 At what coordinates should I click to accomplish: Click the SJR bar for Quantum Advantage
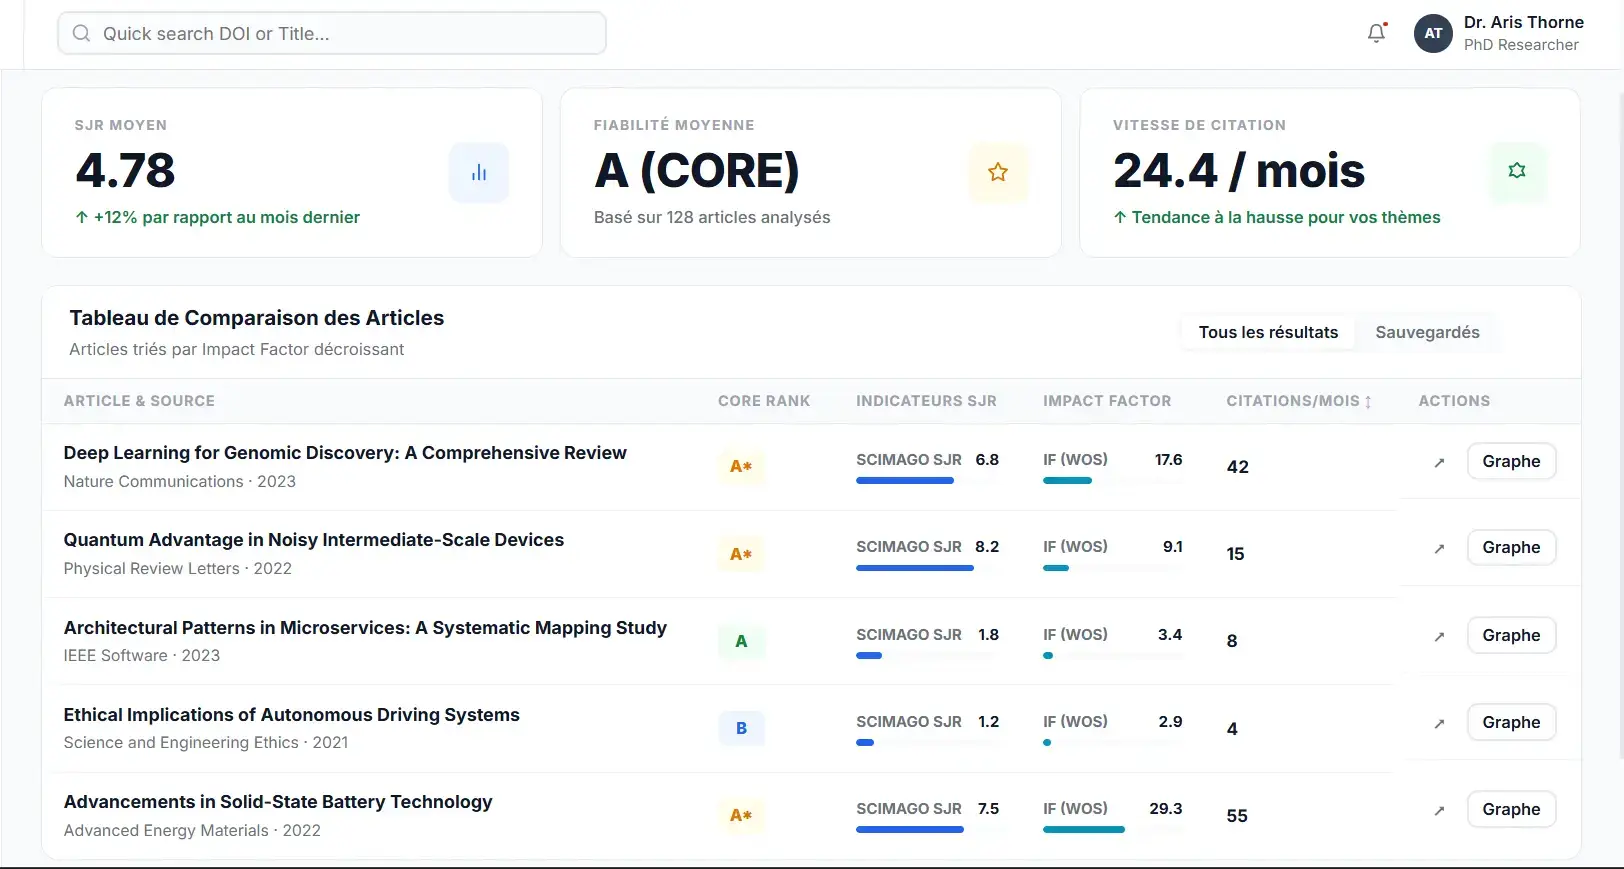(x=914, y=568)
